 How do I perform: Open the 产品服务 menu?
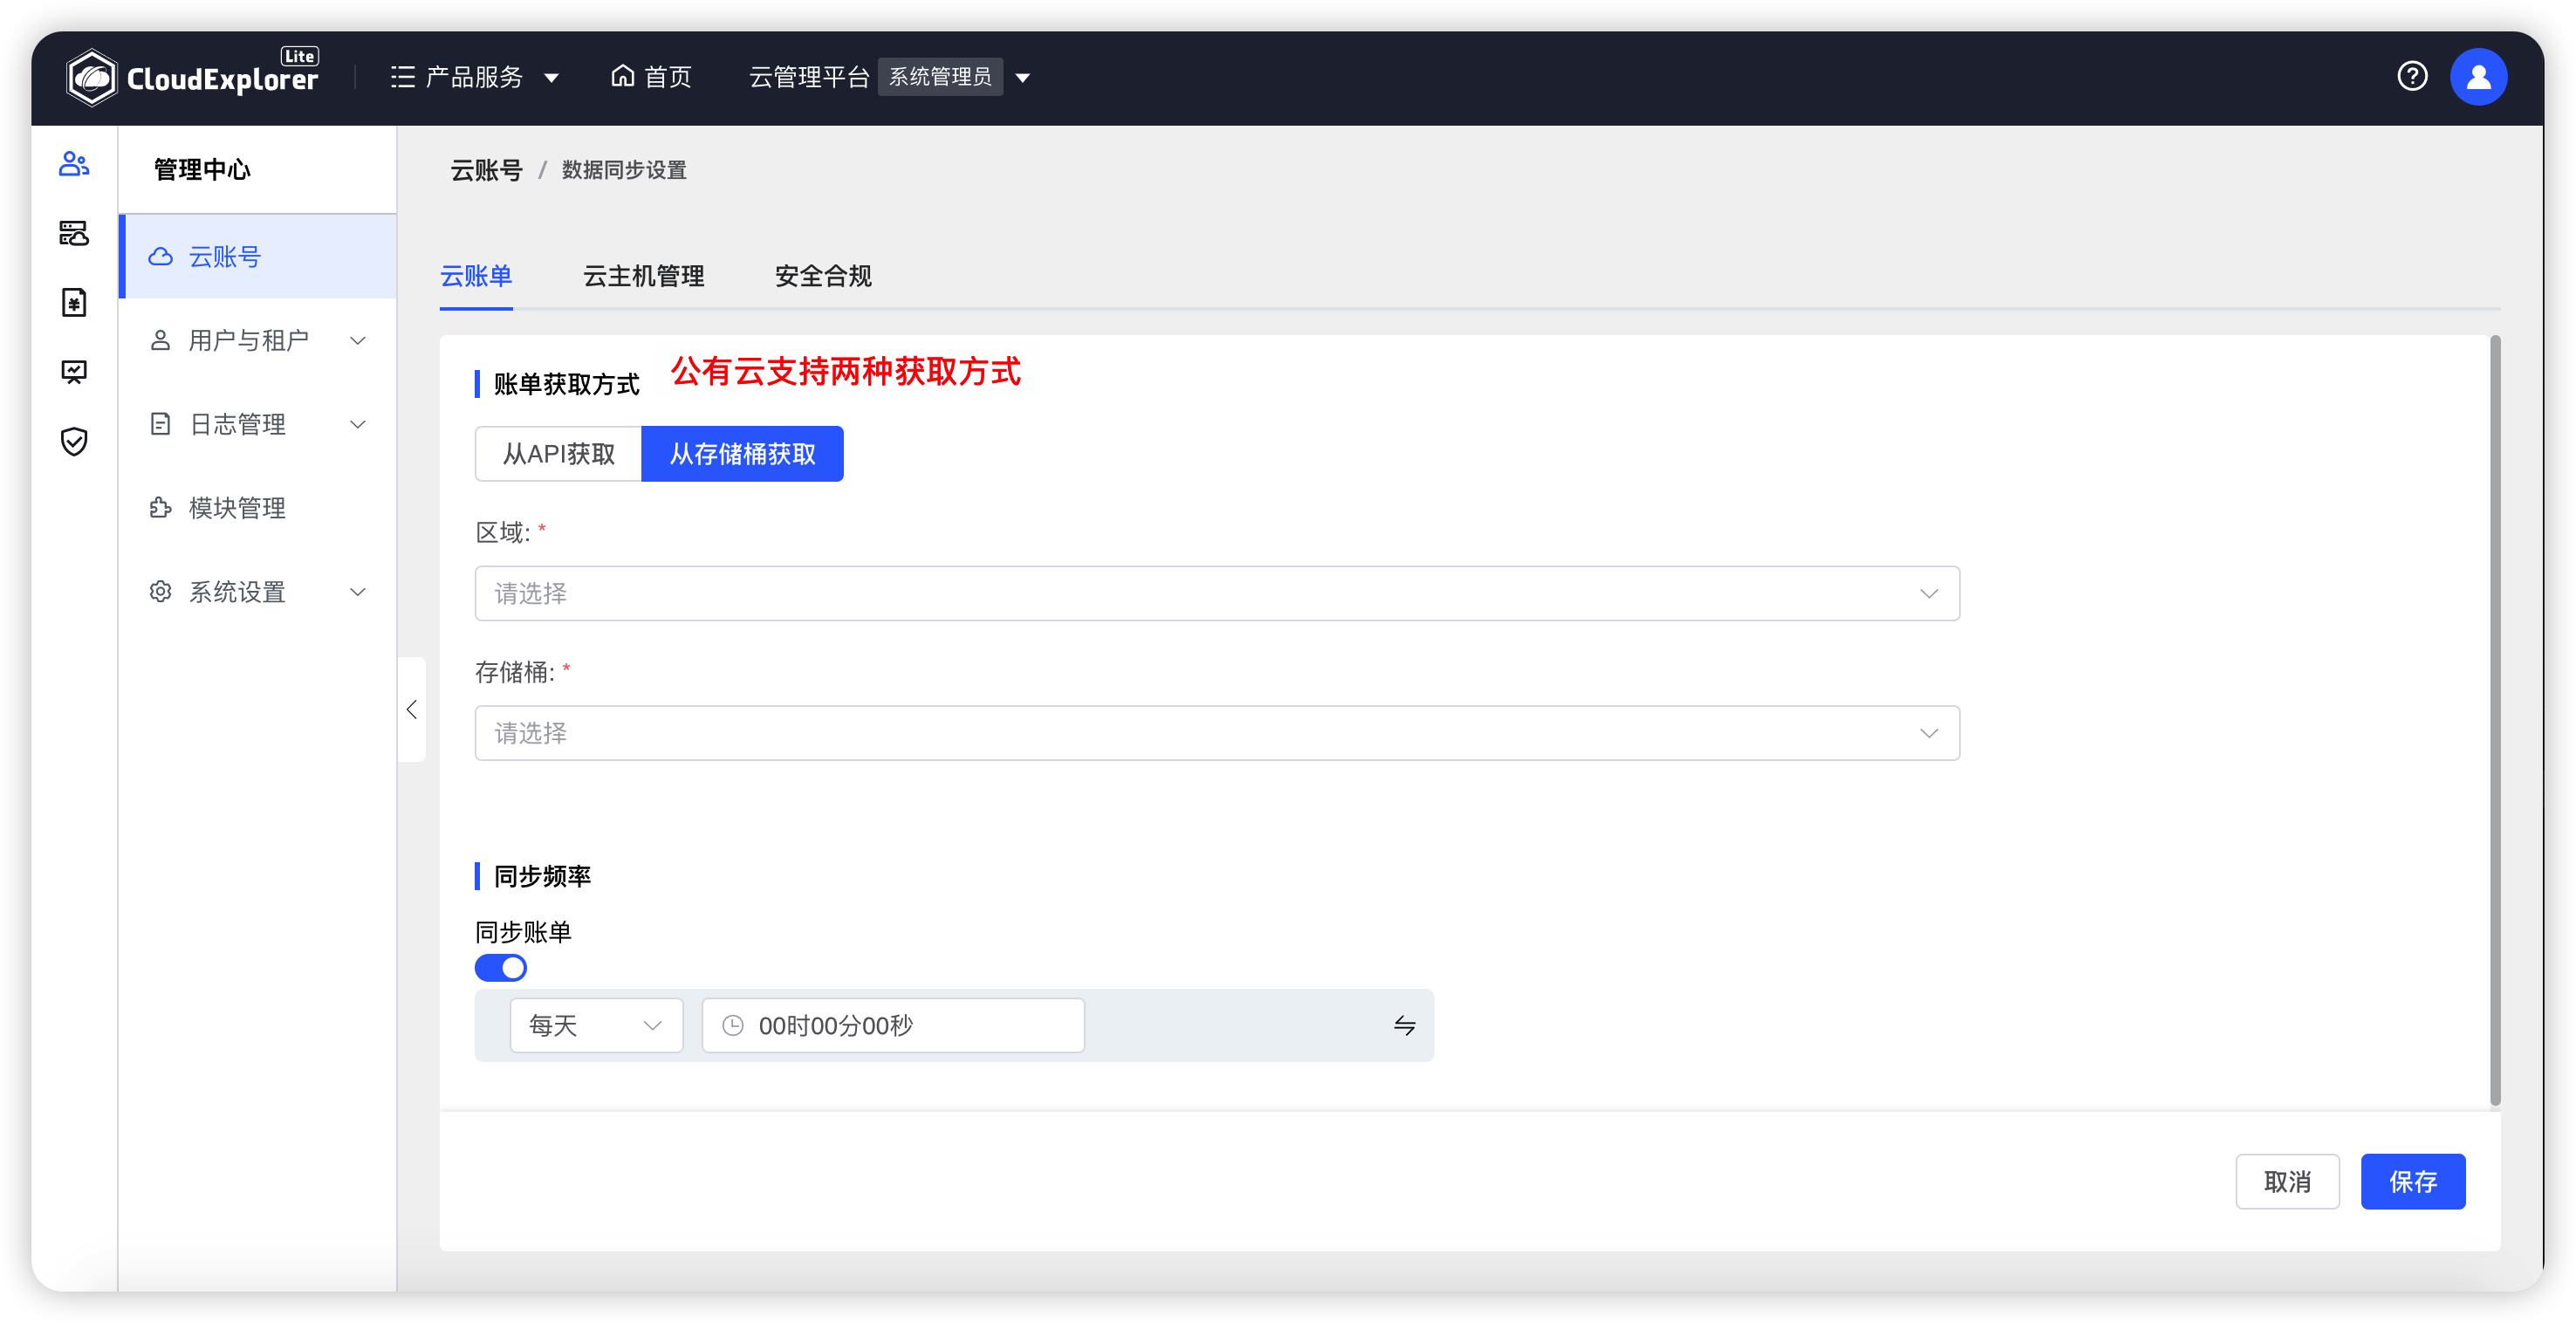pyautogui.click(x=475, y=77)
